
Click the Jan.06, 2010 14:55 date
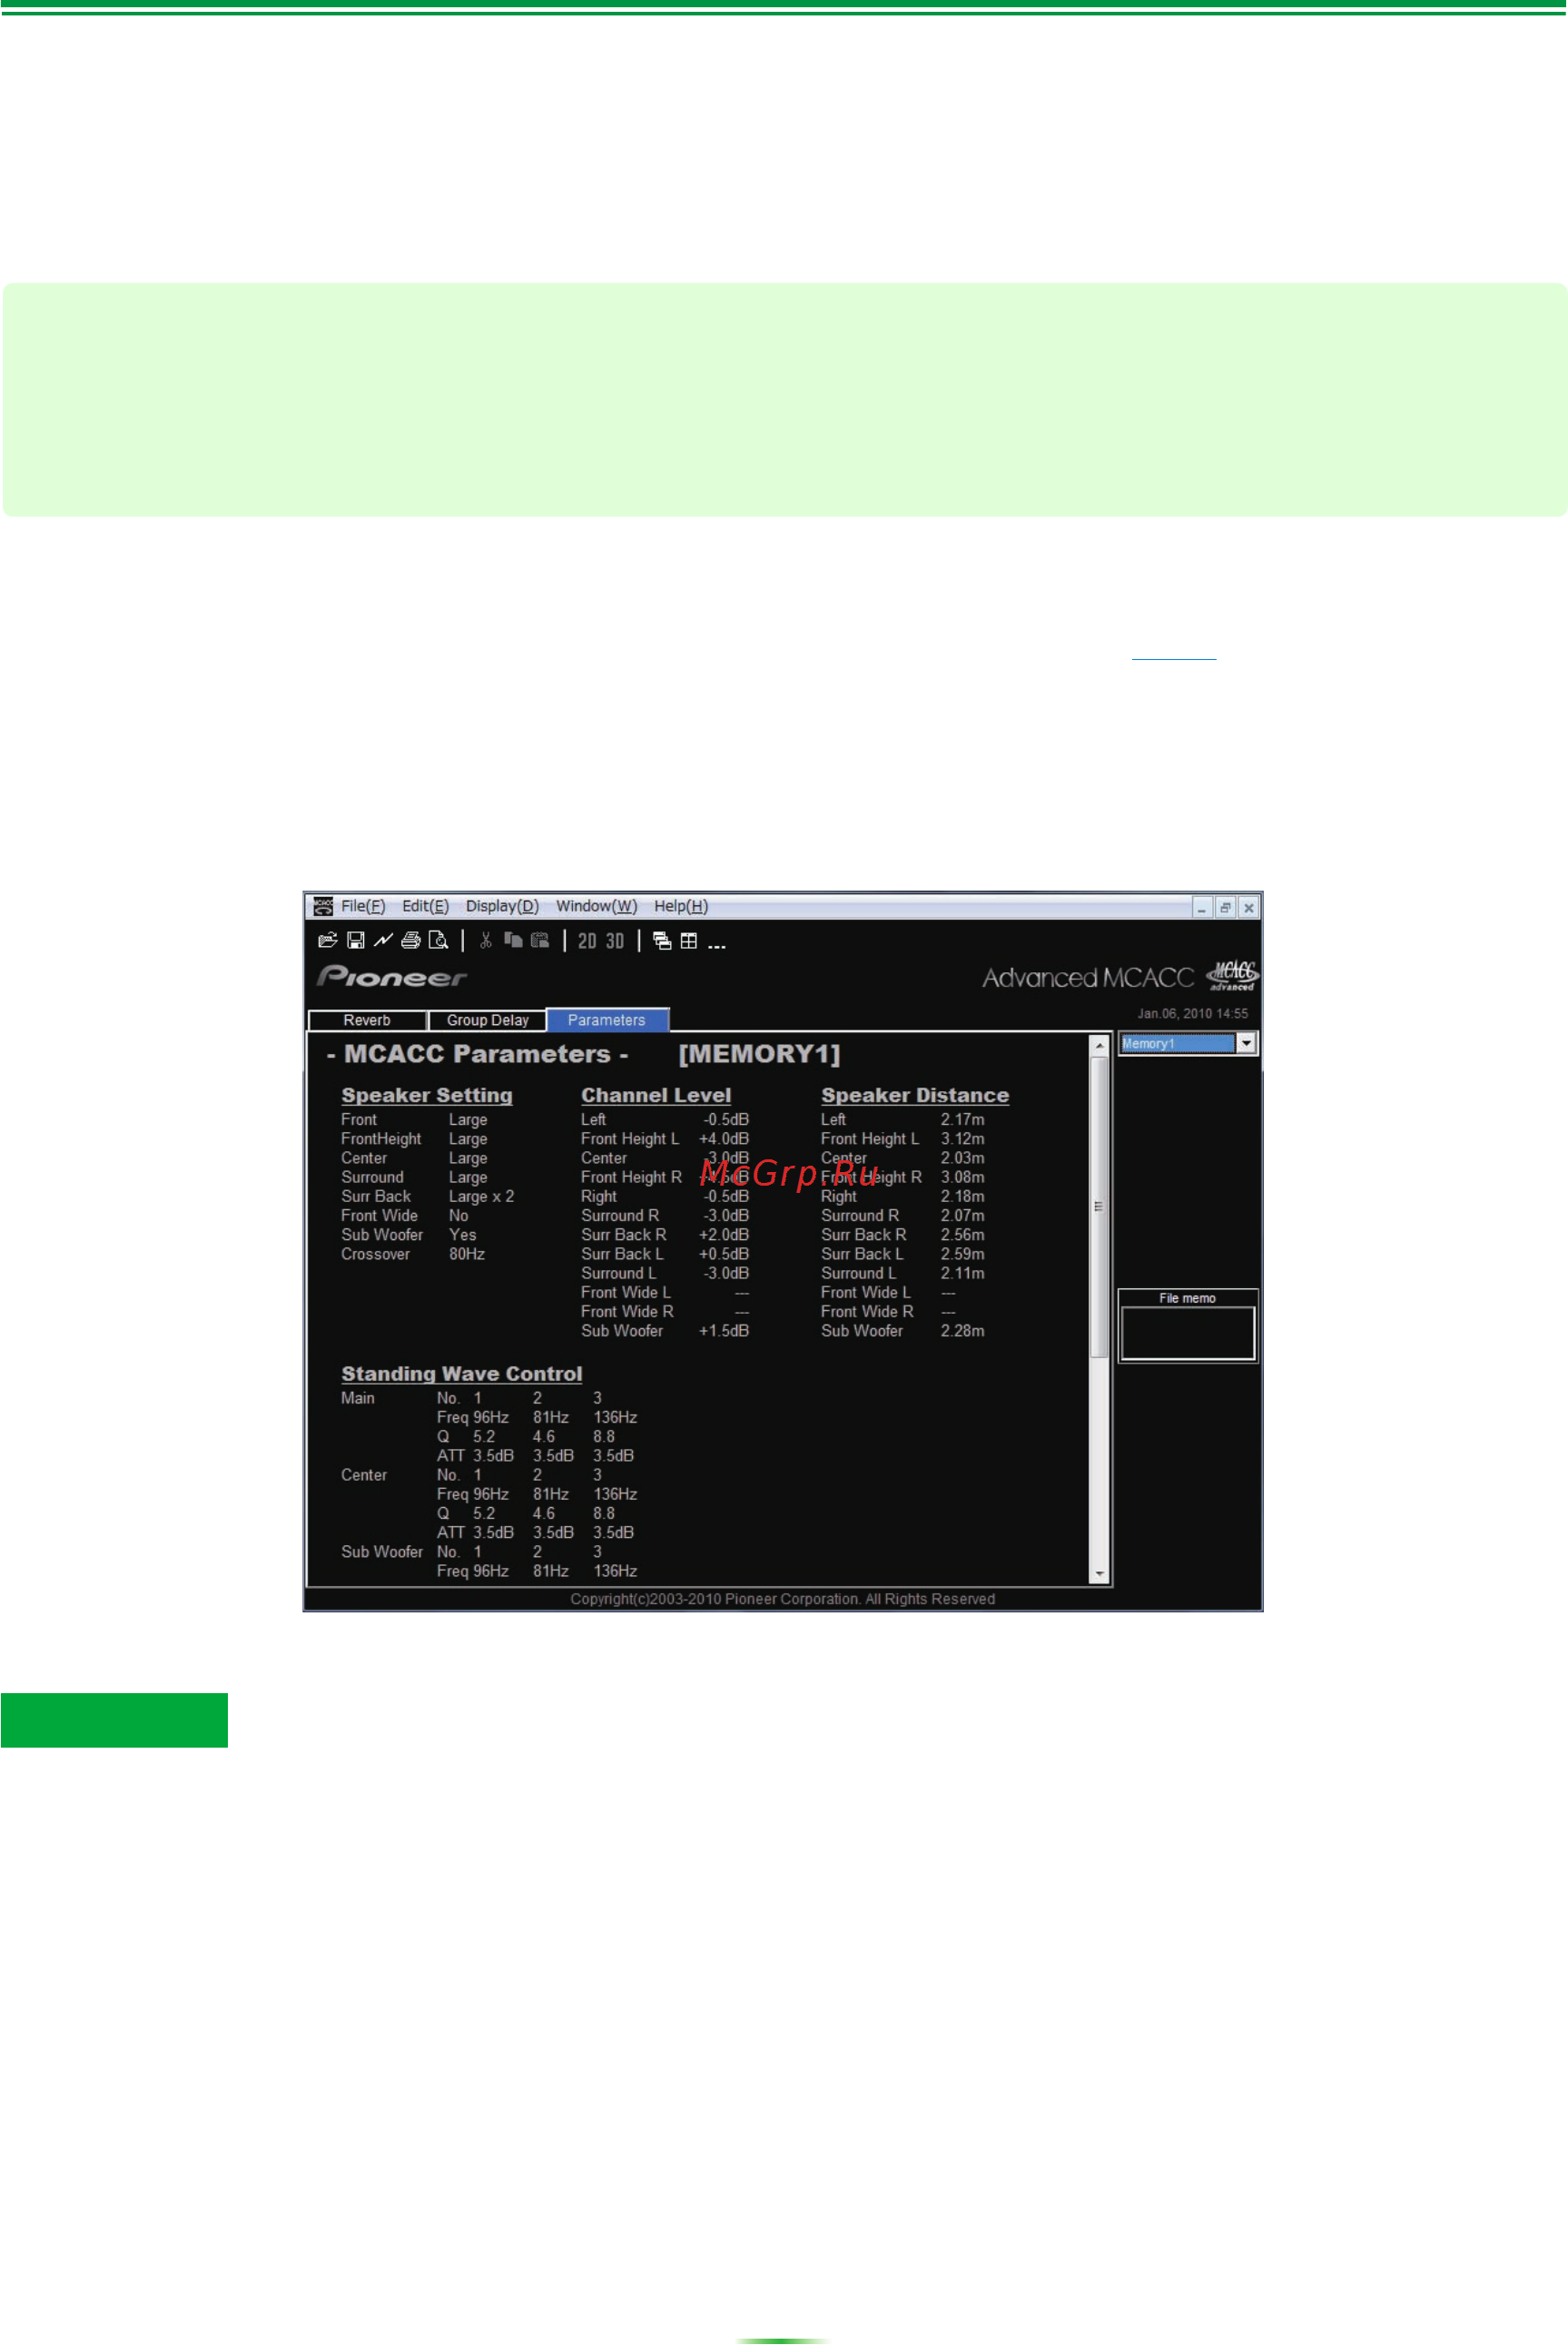[1192, 1013]
